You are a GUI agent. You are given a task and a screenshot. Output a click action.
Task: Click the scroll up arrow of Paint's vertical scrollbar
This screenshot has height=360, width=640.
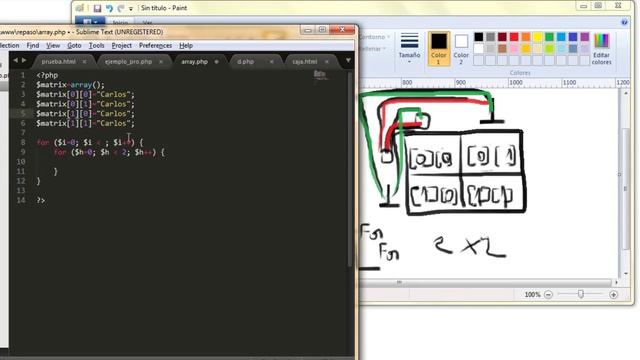(626, 93)
